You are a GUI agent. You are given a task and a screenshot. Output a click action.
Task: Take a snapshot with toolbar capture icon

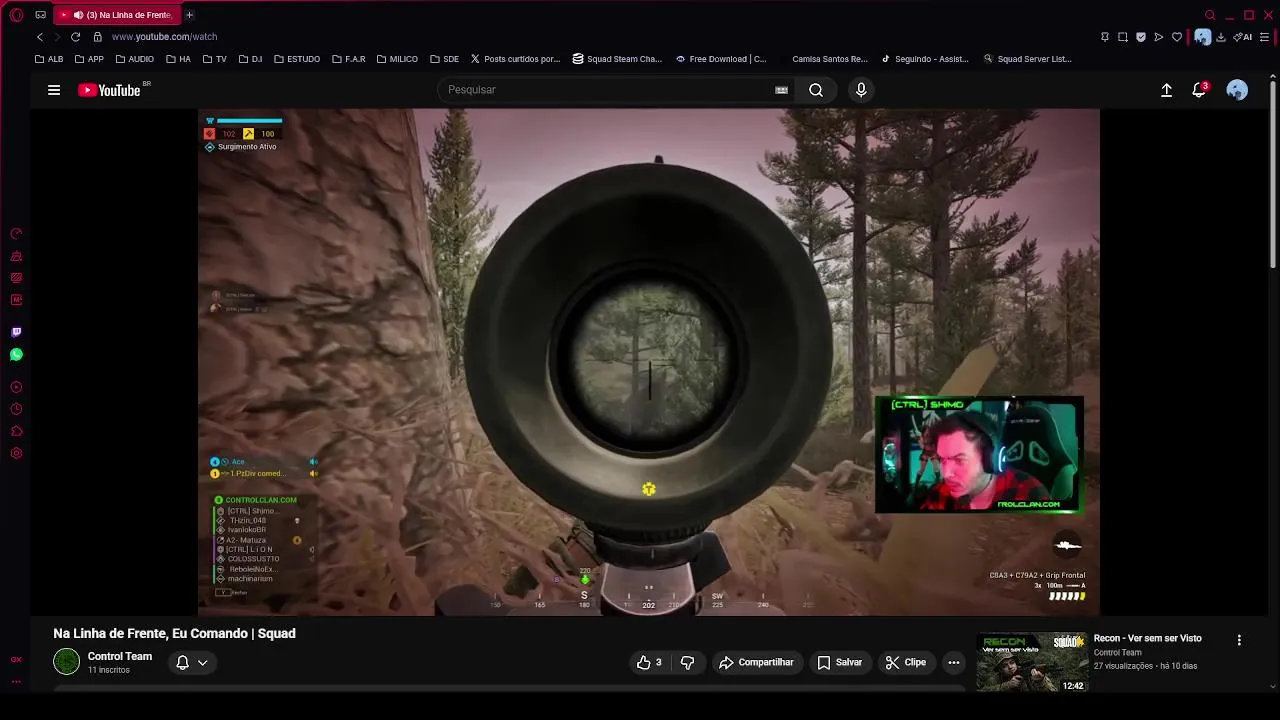tap(1123, 37)
